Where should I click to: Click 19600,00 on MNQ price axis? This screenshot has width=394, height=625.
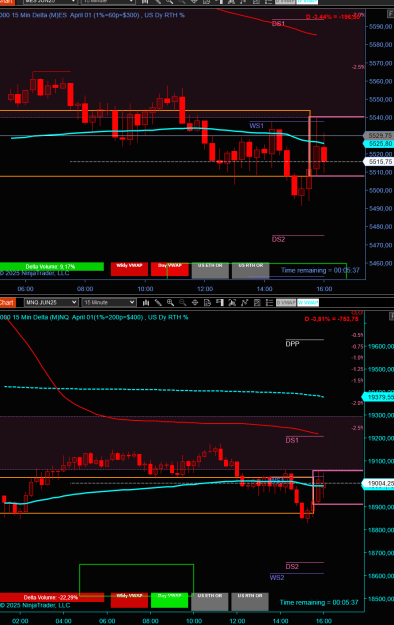coord(381,346)
